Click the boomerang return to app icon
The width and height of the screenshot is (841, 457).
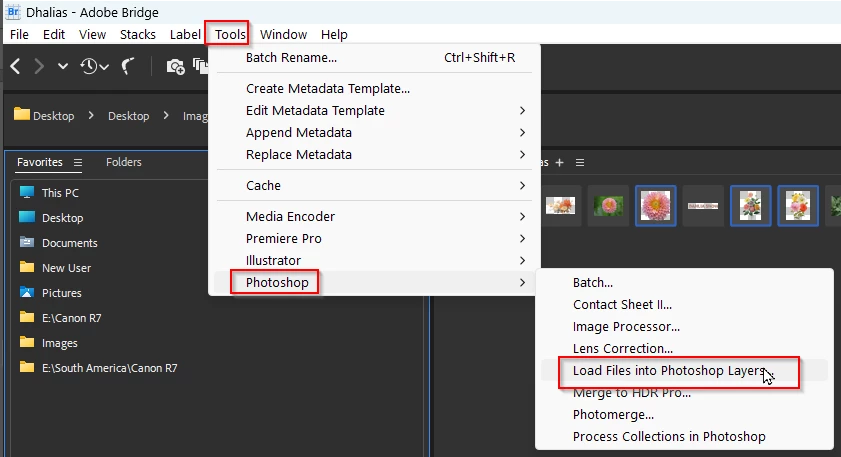click(x=127, y=67)
